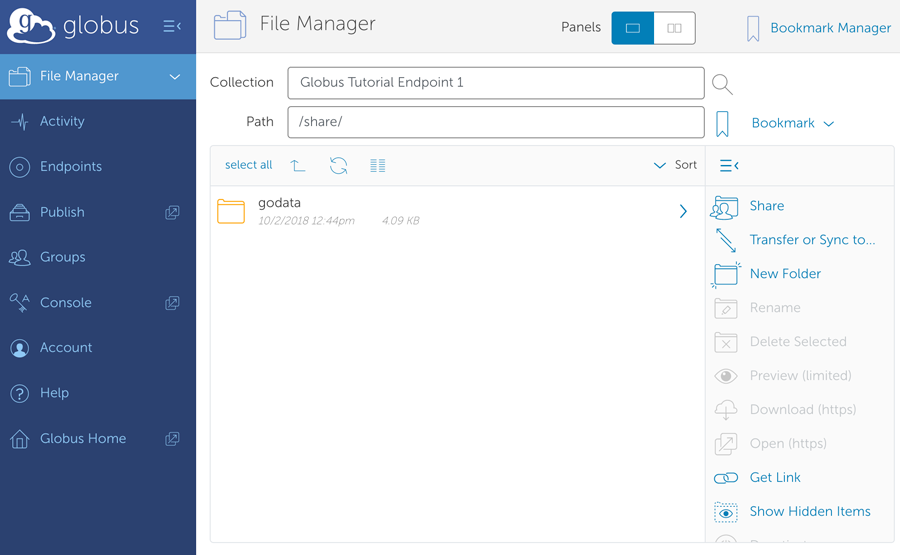
Task: Click the File Manager folder icon in the header
Action: pos(230,25)
